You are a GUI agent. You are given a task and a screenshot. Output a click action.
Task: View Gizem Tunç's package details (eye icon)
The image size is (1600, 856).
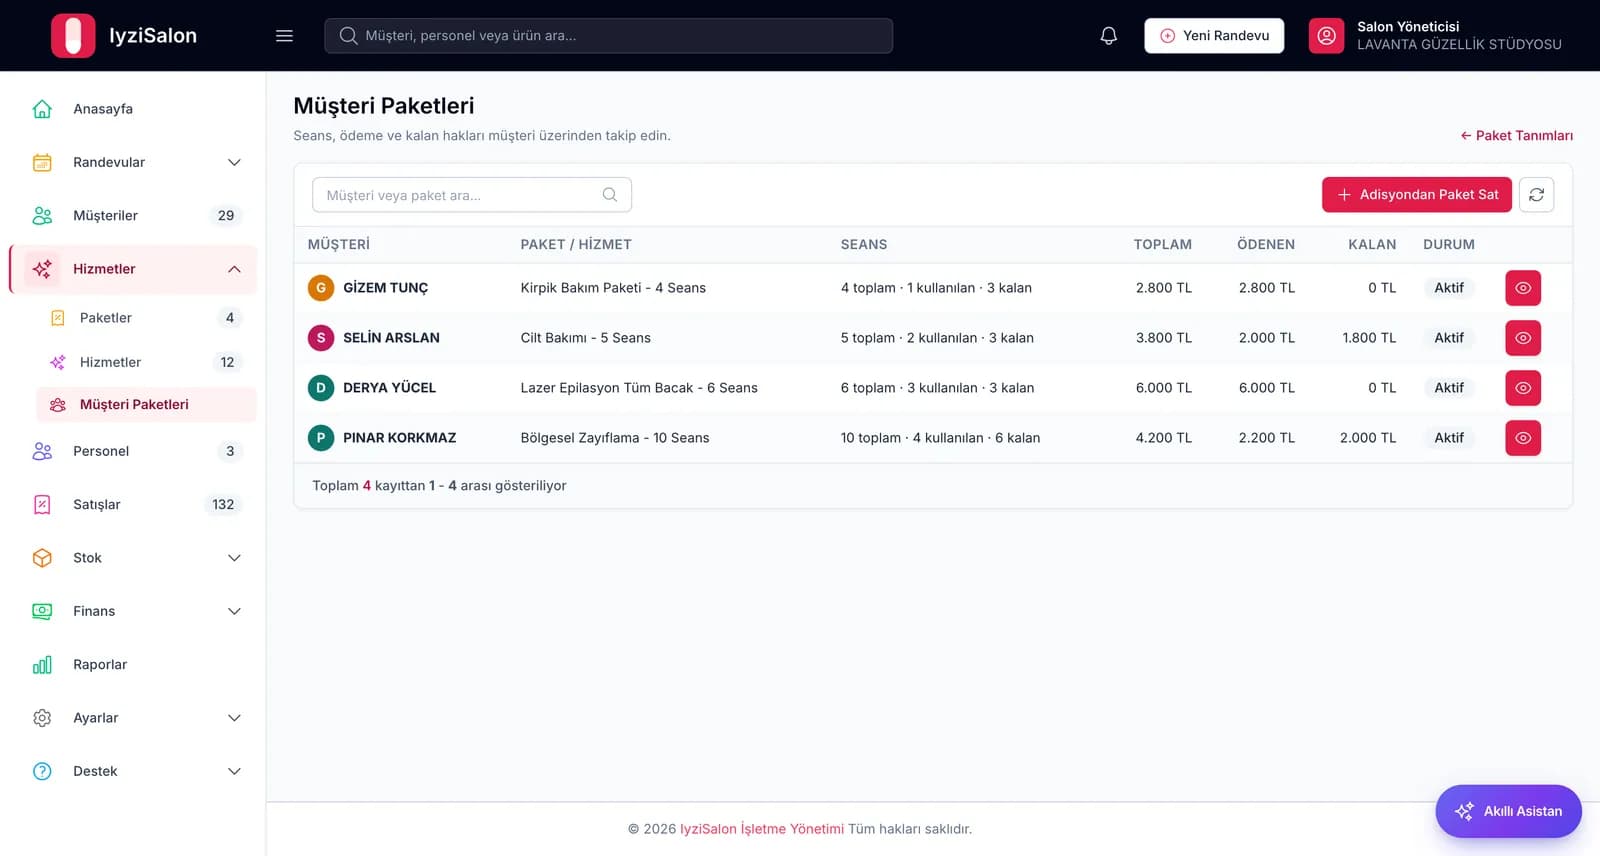click(x=1523, y=288)
